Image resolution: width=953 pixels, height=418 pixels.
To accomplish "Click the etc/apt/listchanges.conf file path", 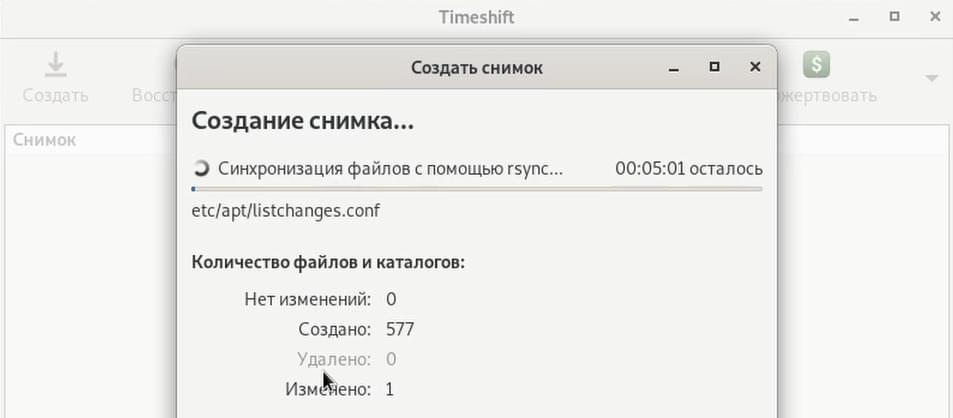I will 286,211.
